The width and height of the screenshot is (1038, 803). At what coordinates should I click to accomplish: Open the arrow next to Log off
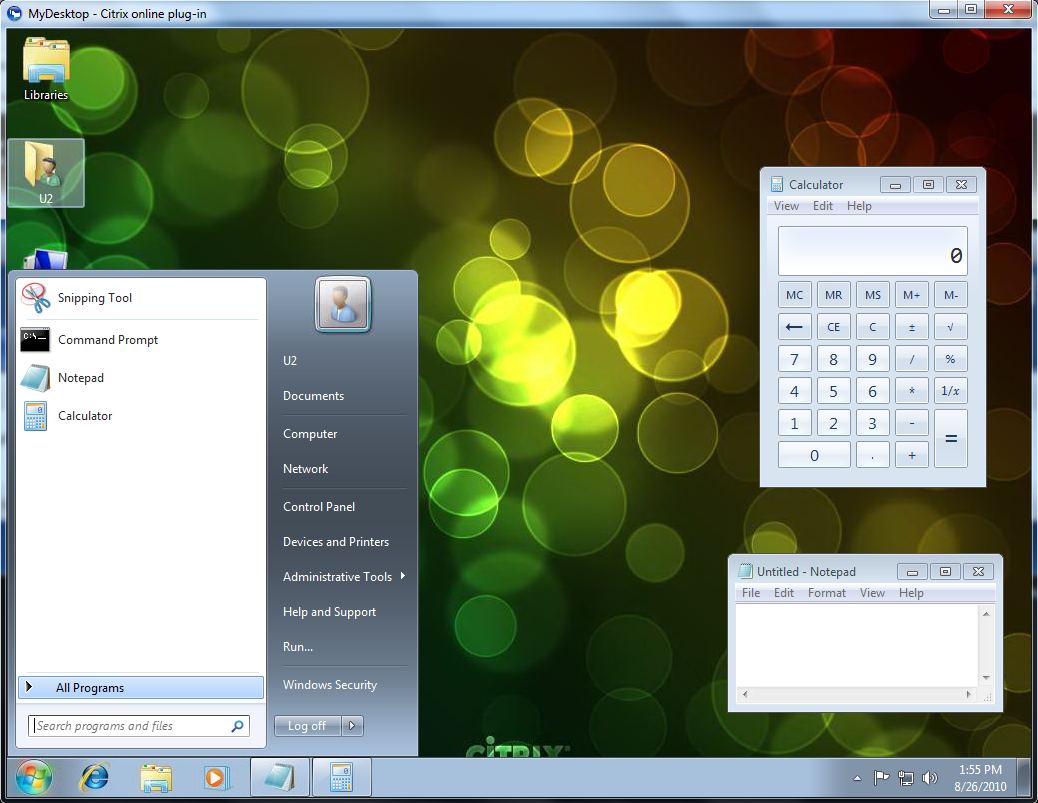click(x=354, y=726)
